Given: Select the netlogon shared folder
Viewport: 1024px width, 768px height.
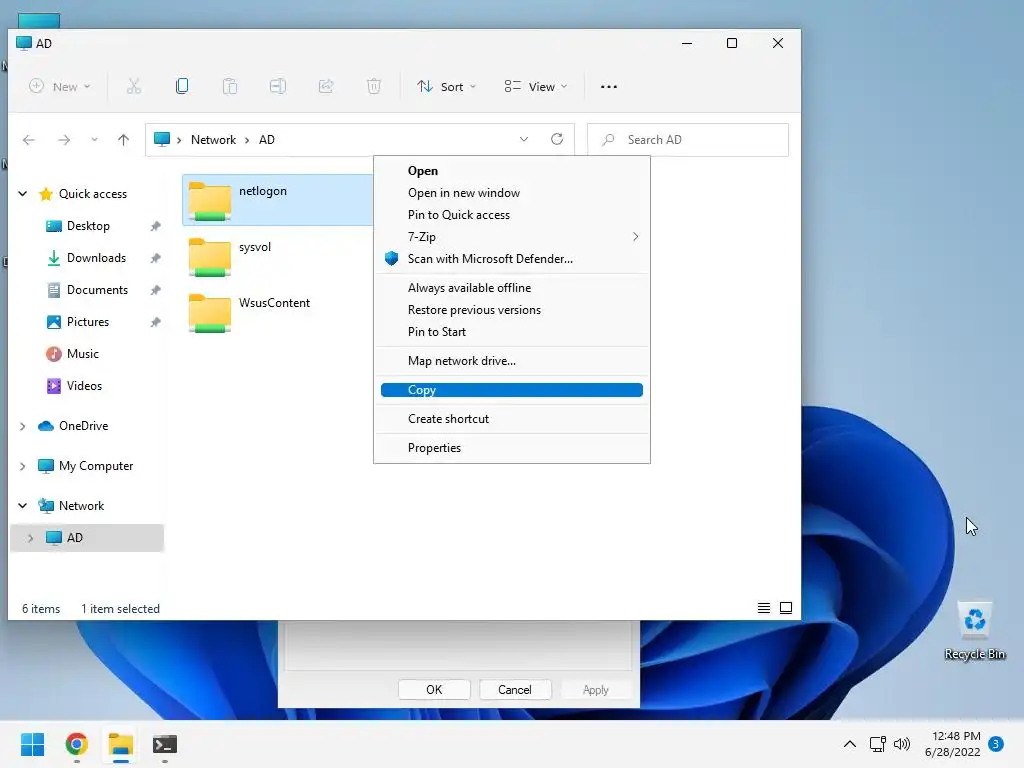Looking at the screenshot, I should tap(278, 200).
